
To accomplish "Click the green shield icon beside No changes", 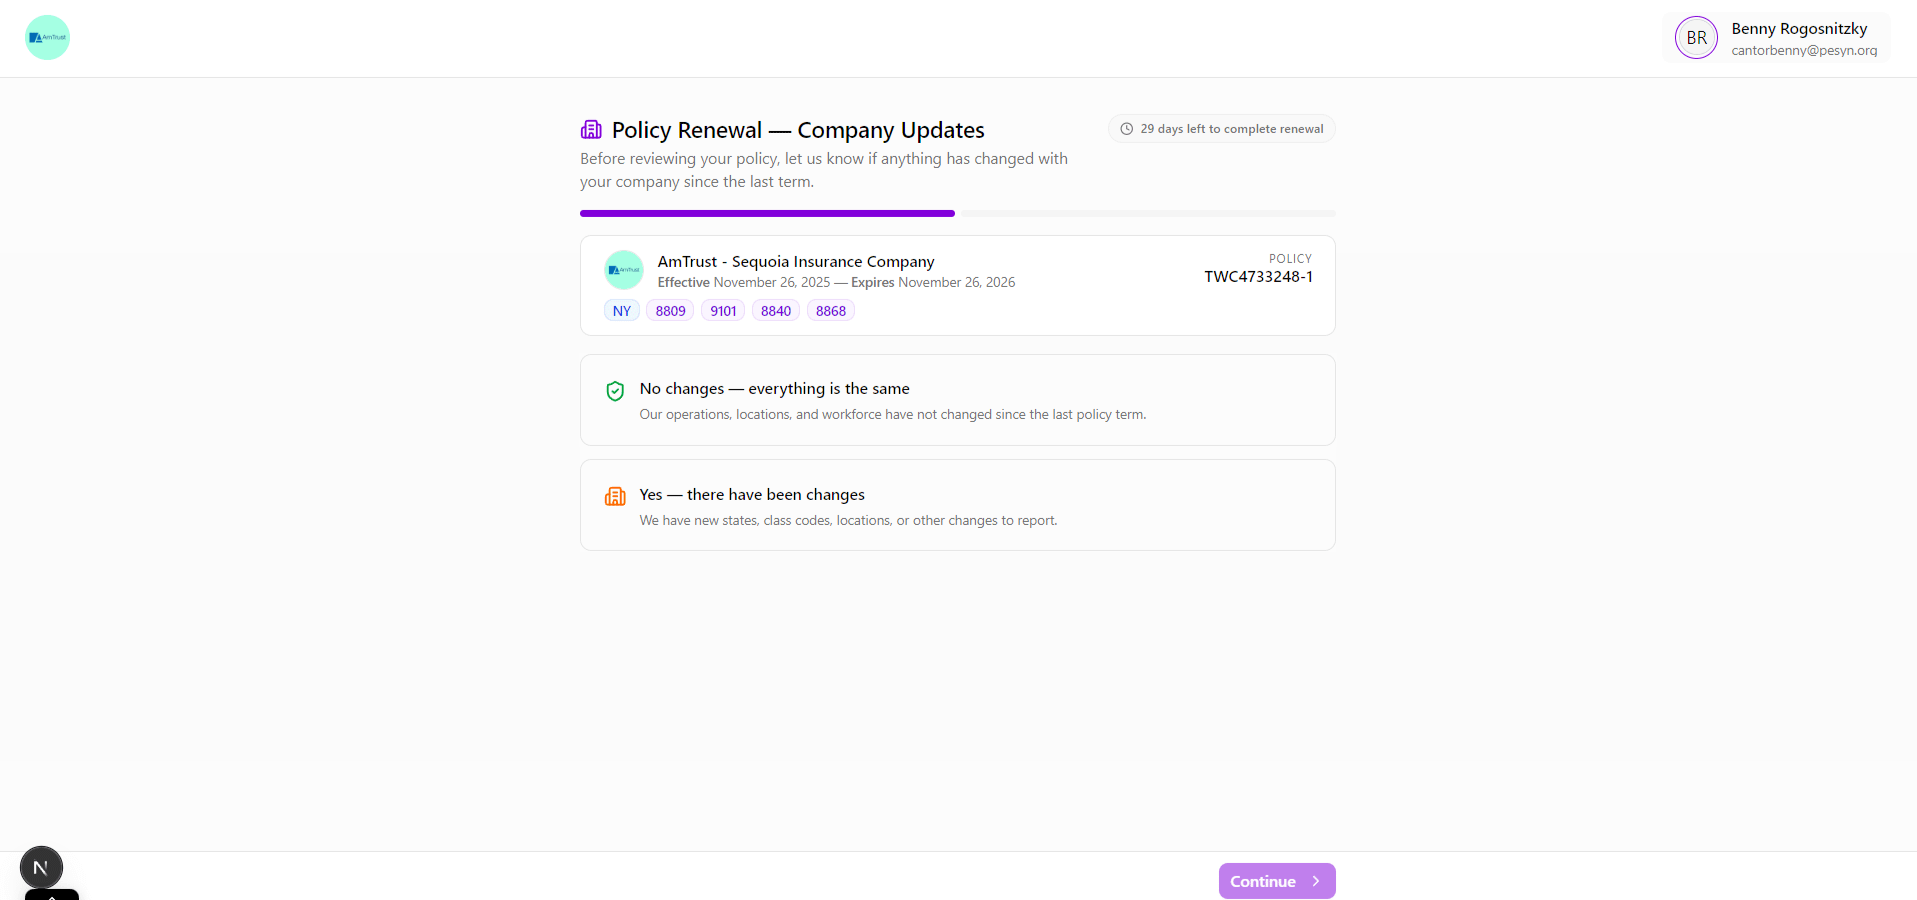I will 615,391.
